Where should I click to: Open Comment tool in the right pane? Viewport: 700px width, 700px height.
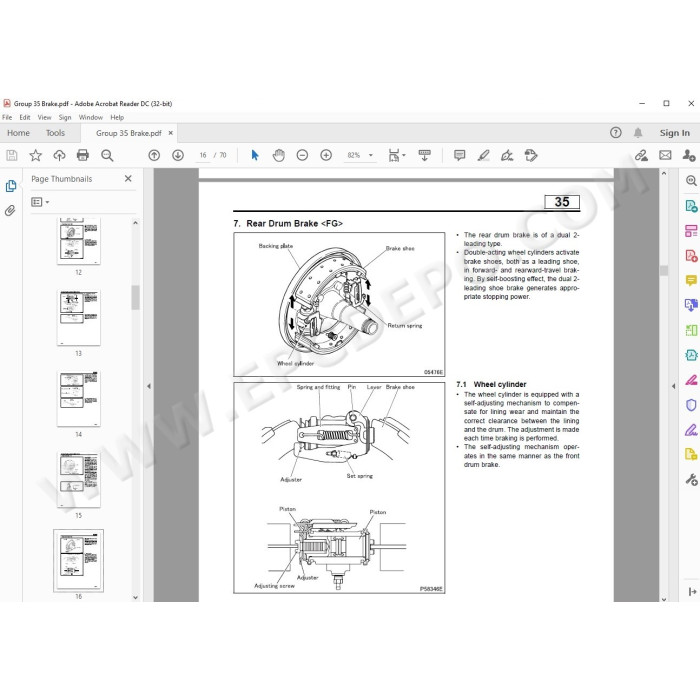(x=691, y=280)
